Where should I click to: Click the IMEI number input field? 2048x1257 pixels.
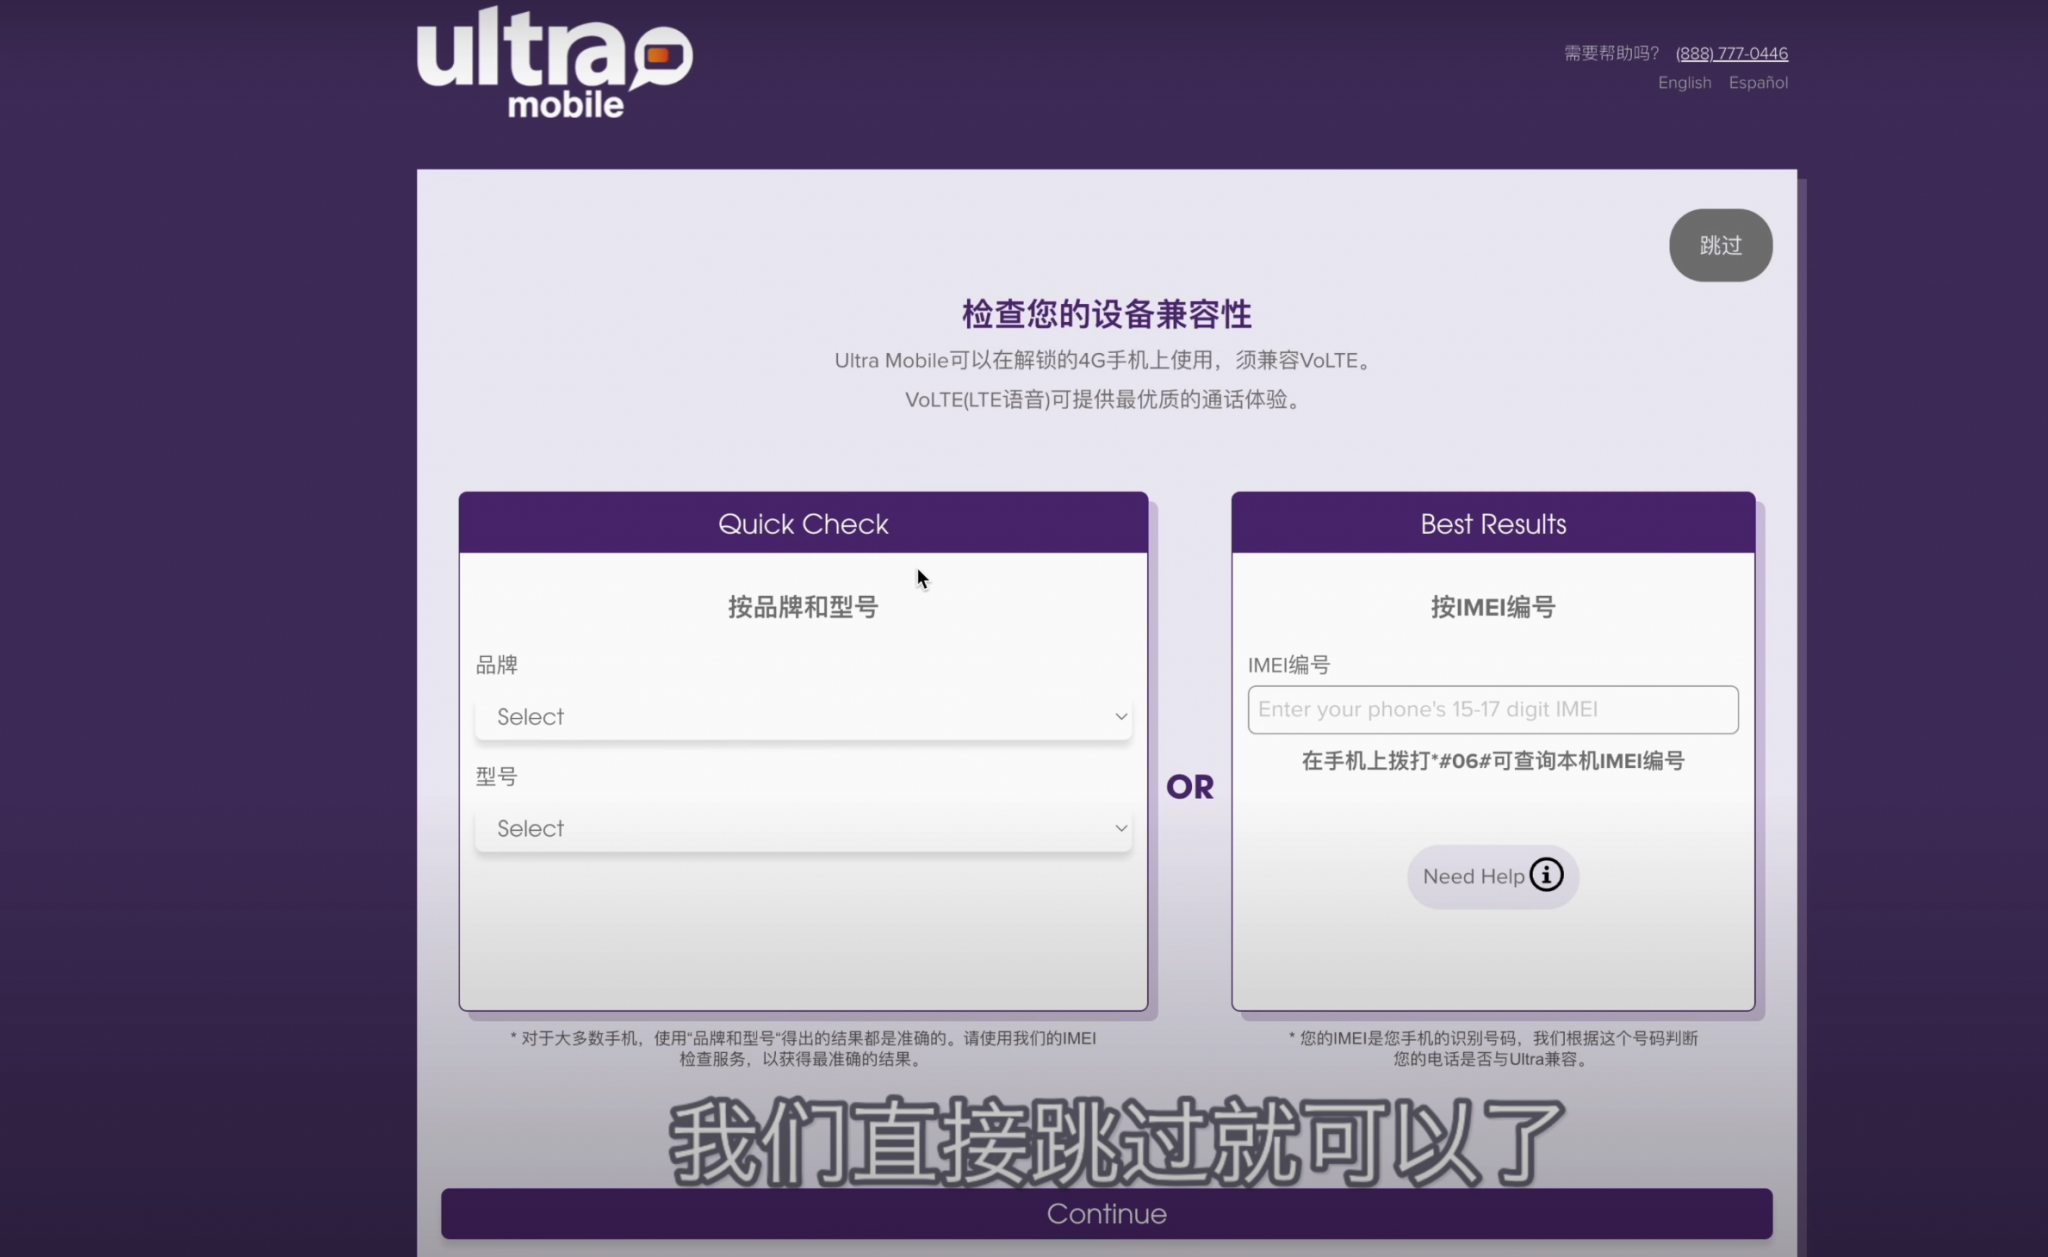pos(1493,709)
